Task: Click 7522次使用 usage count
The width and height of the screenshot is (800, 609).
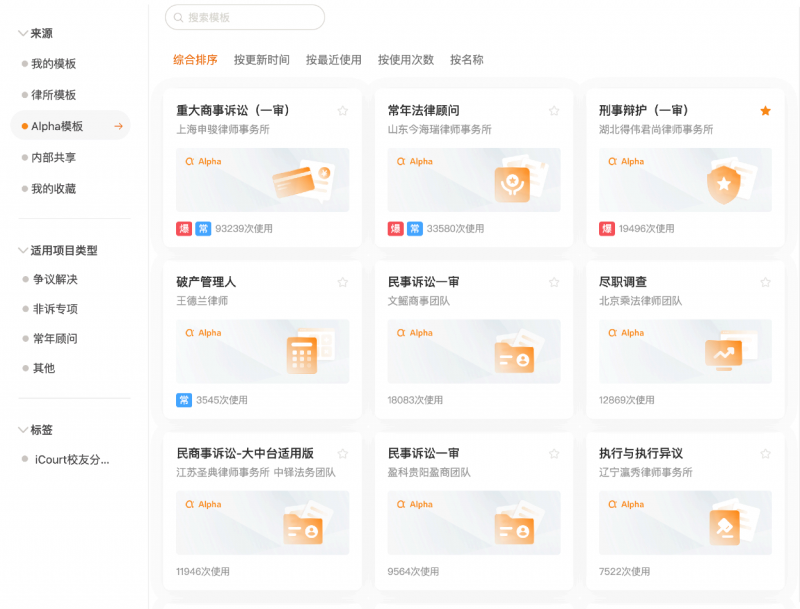Action: click(624, 571)
